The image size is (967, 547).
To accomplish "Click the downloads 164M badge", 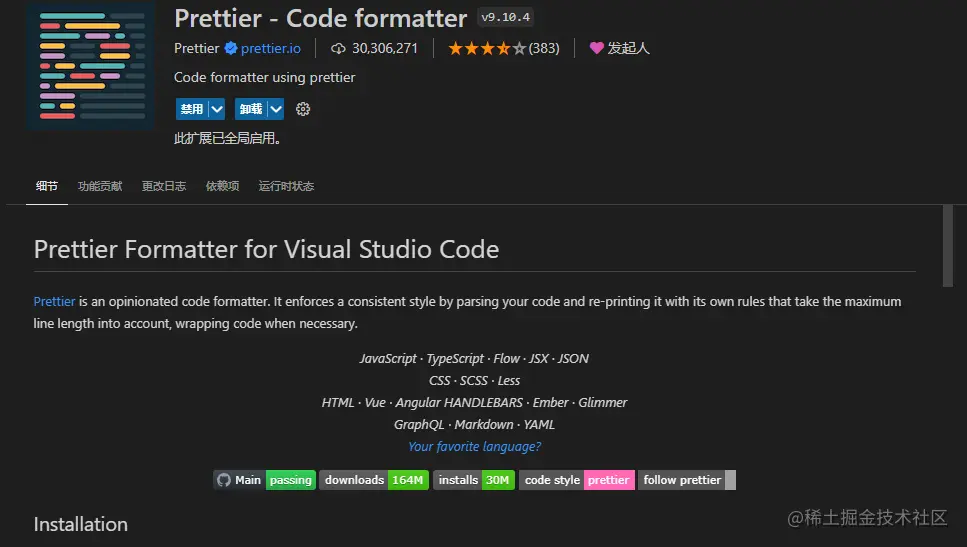I will 374,480.
